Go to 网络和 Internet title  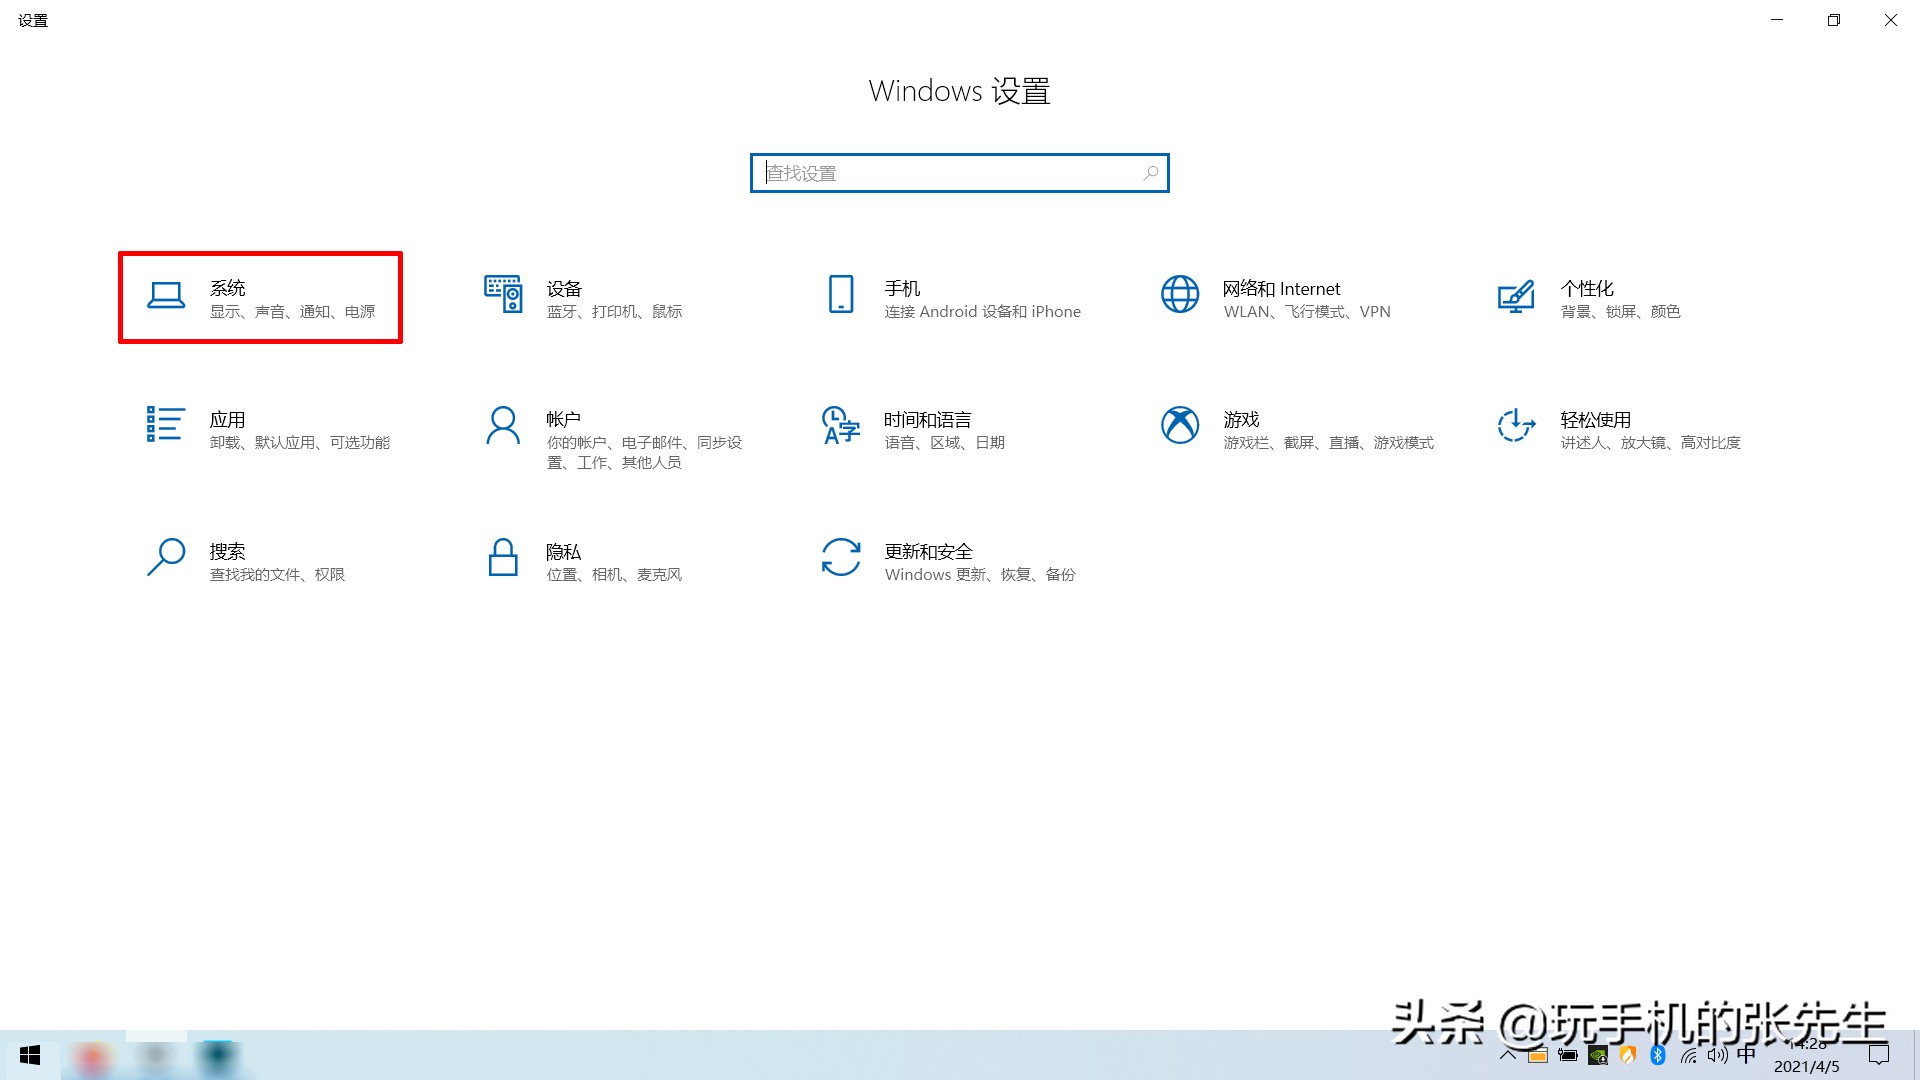(1281, 288)
